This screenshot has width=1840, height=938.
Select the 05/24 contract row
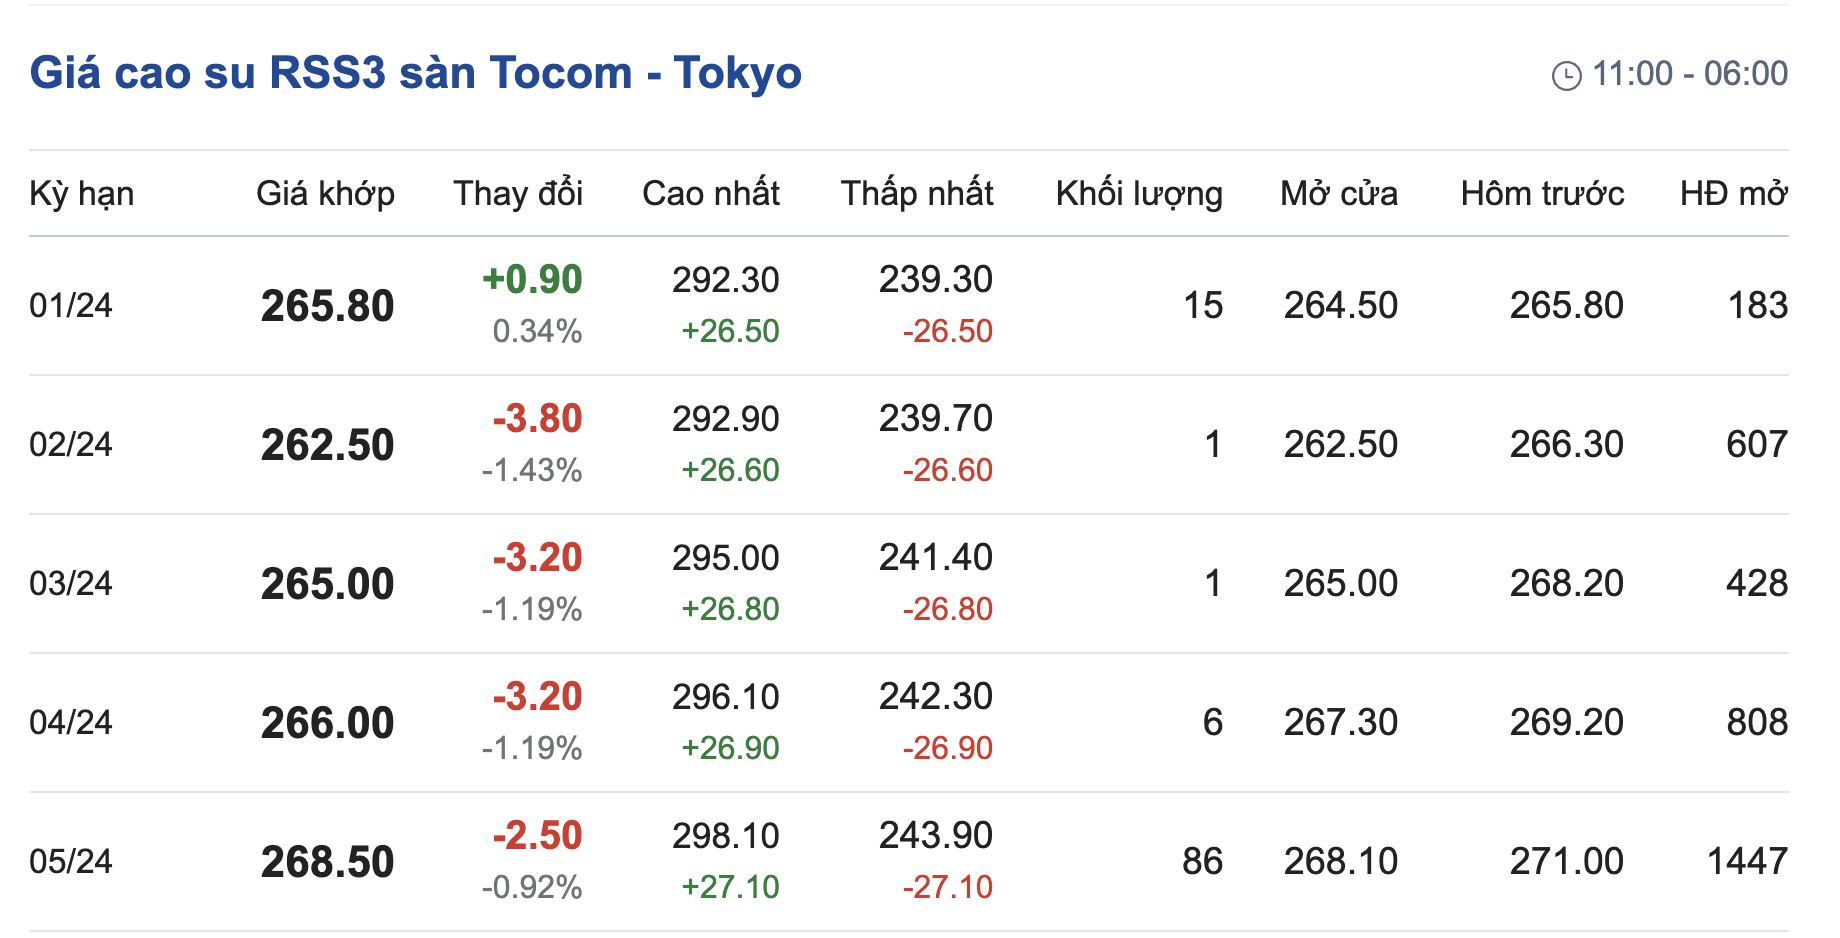[71, 861]
